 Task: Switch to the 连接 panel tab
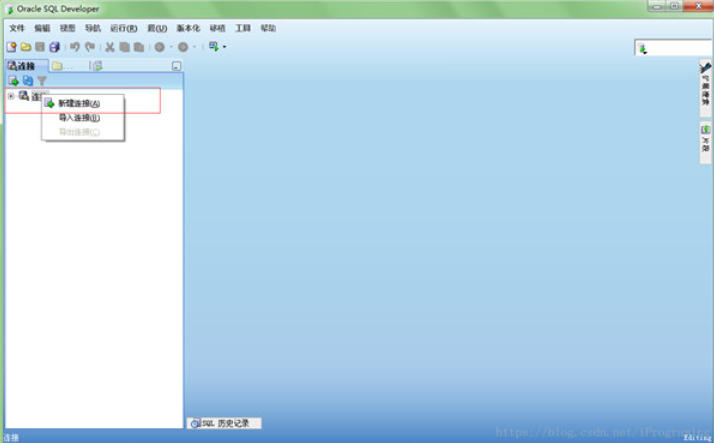22,66
